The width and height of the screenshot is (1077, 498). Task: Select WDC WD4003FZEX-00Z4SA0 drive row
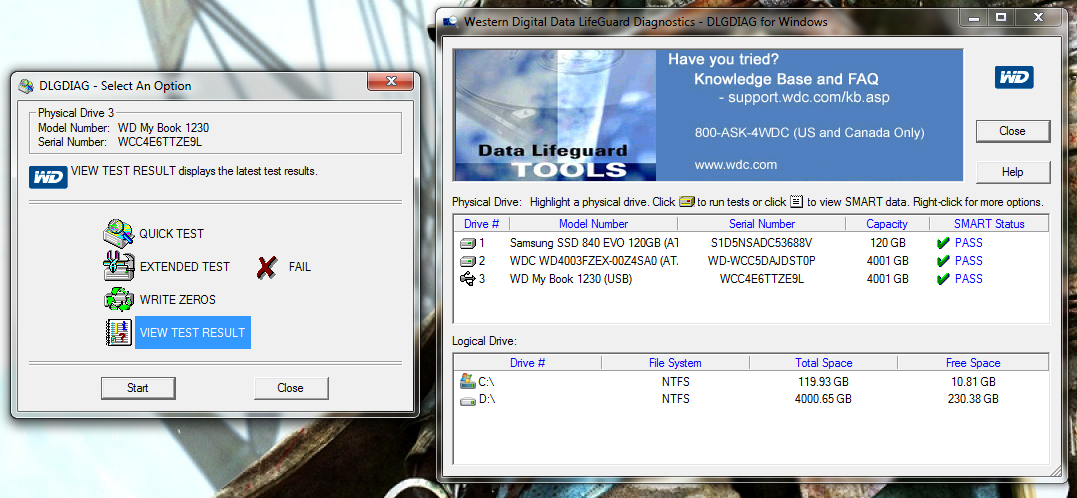tap(751, 261)
